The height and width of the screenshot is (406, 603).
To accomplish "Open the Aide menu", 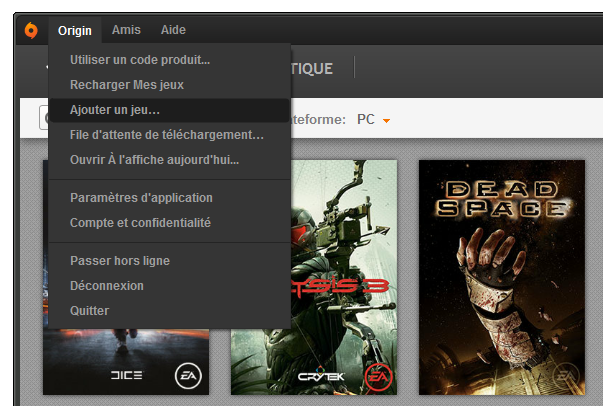I will click(x=173, y=30).
